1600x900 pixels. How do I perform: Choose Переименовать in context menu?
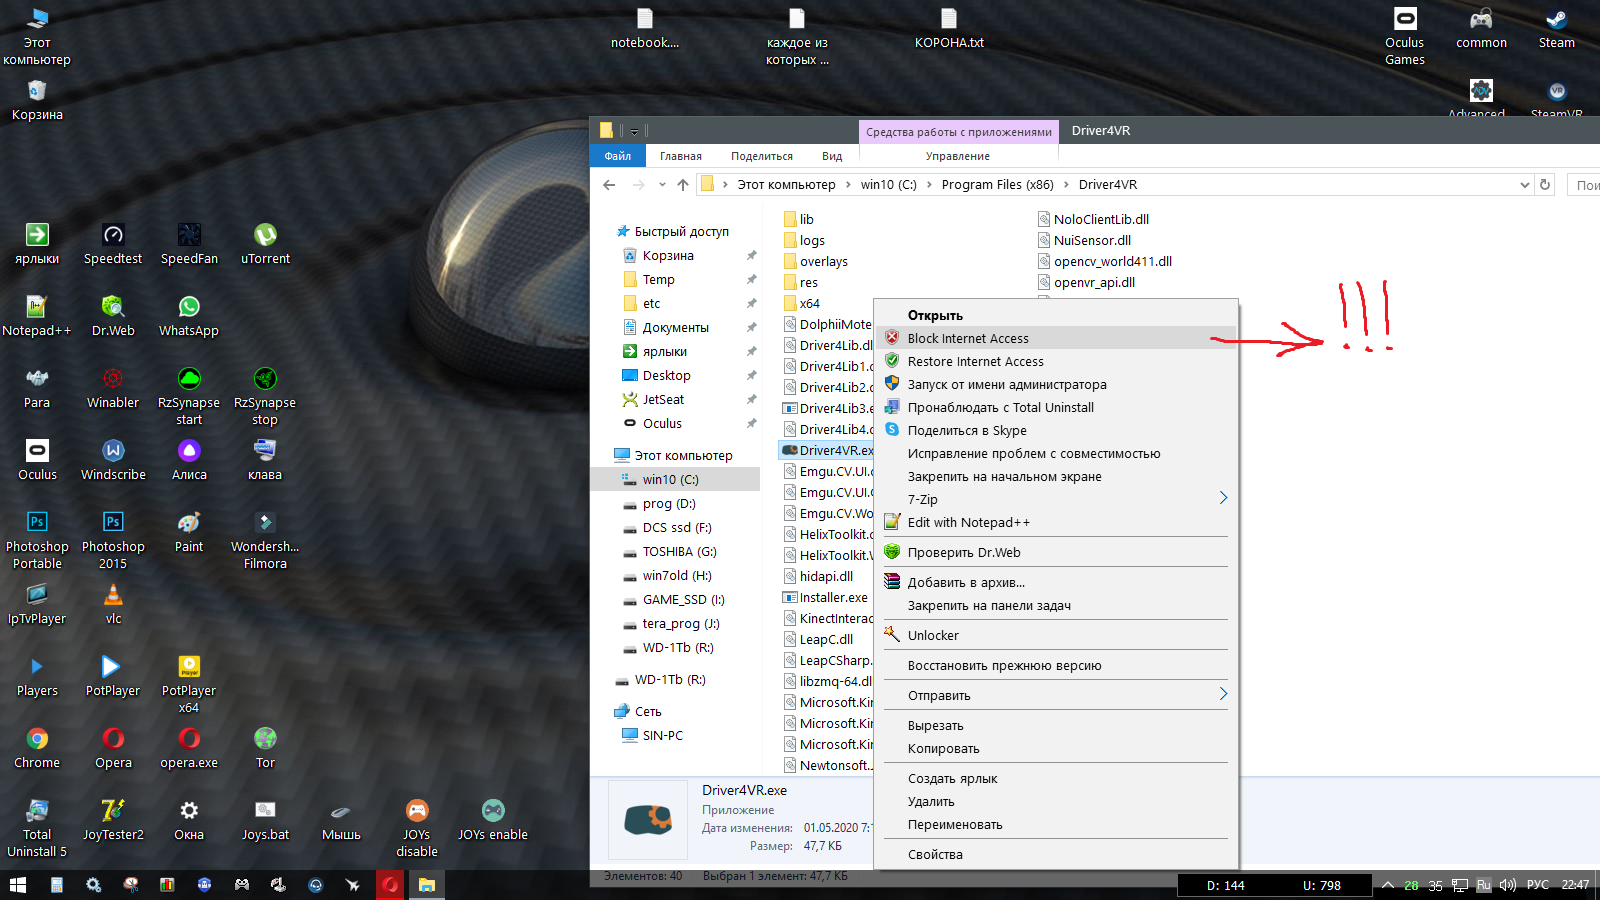1056,824
